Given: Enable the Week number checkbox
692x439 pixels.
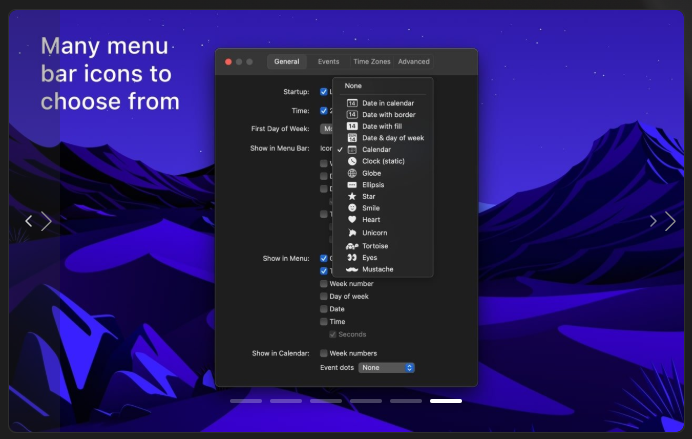Looking at the screenshot, I should pos(323,284).
